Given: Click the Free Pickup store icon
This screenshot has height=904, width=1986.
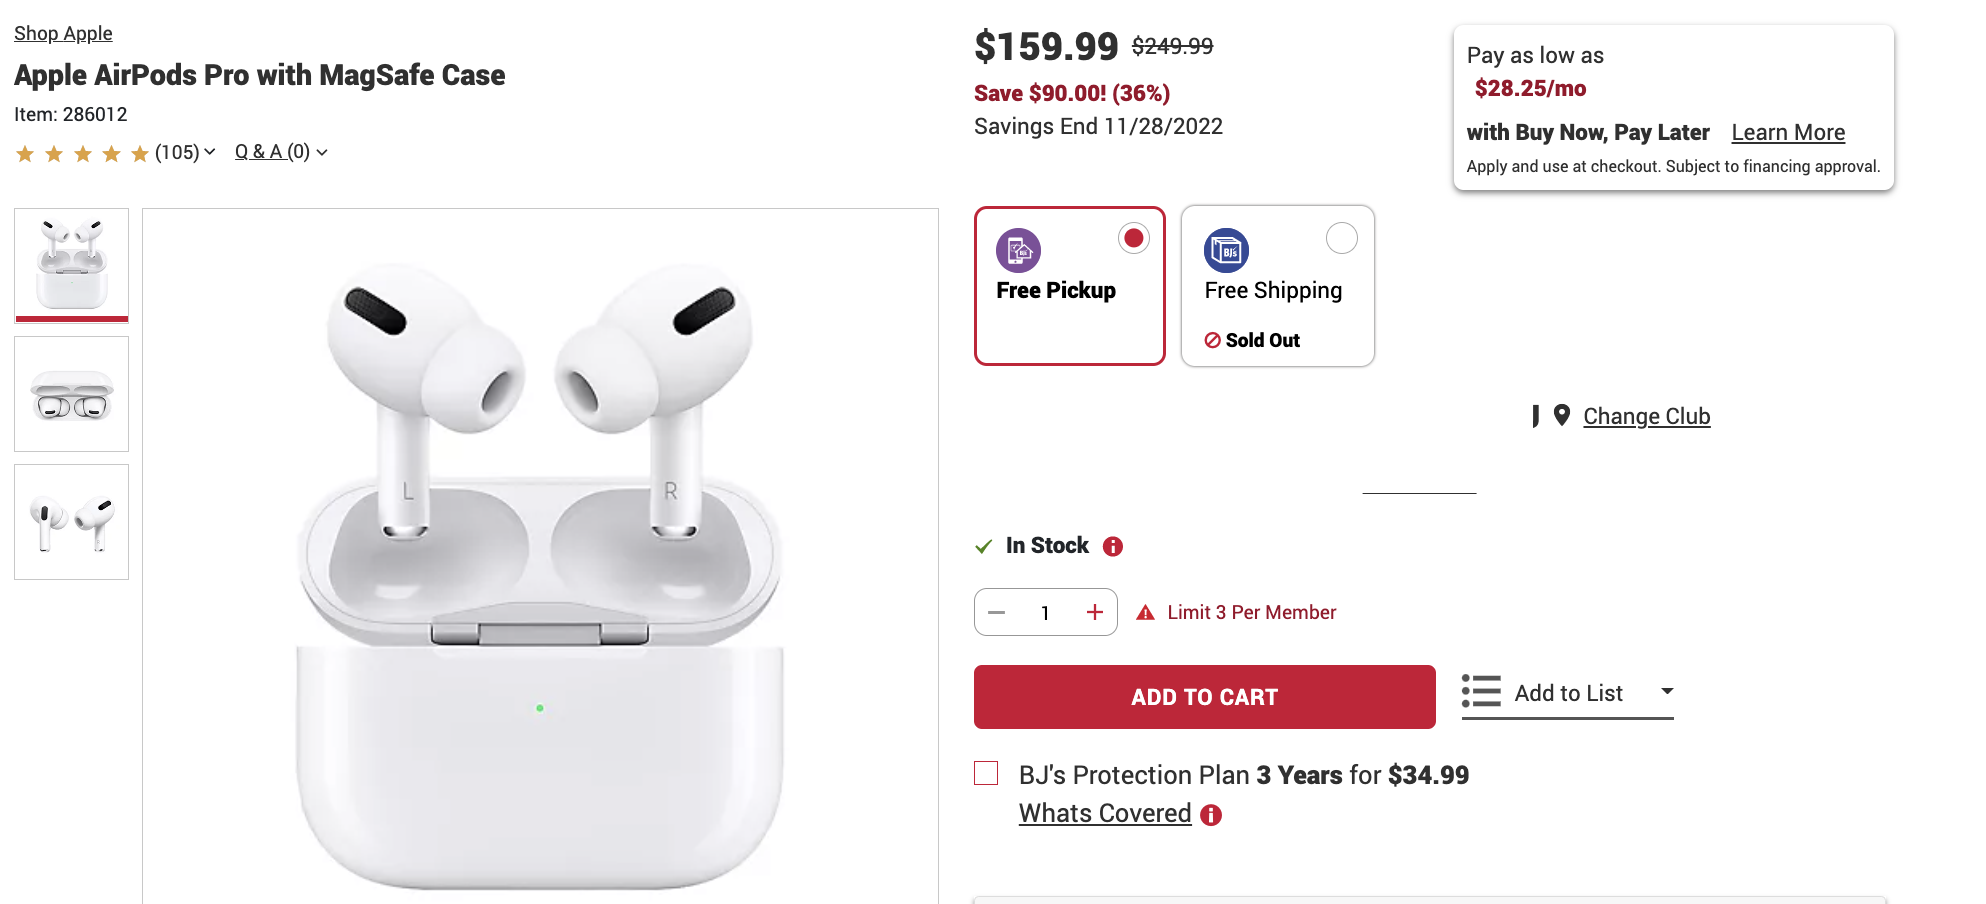Looking at the screenshot, I should click(x=1018, y=250).
